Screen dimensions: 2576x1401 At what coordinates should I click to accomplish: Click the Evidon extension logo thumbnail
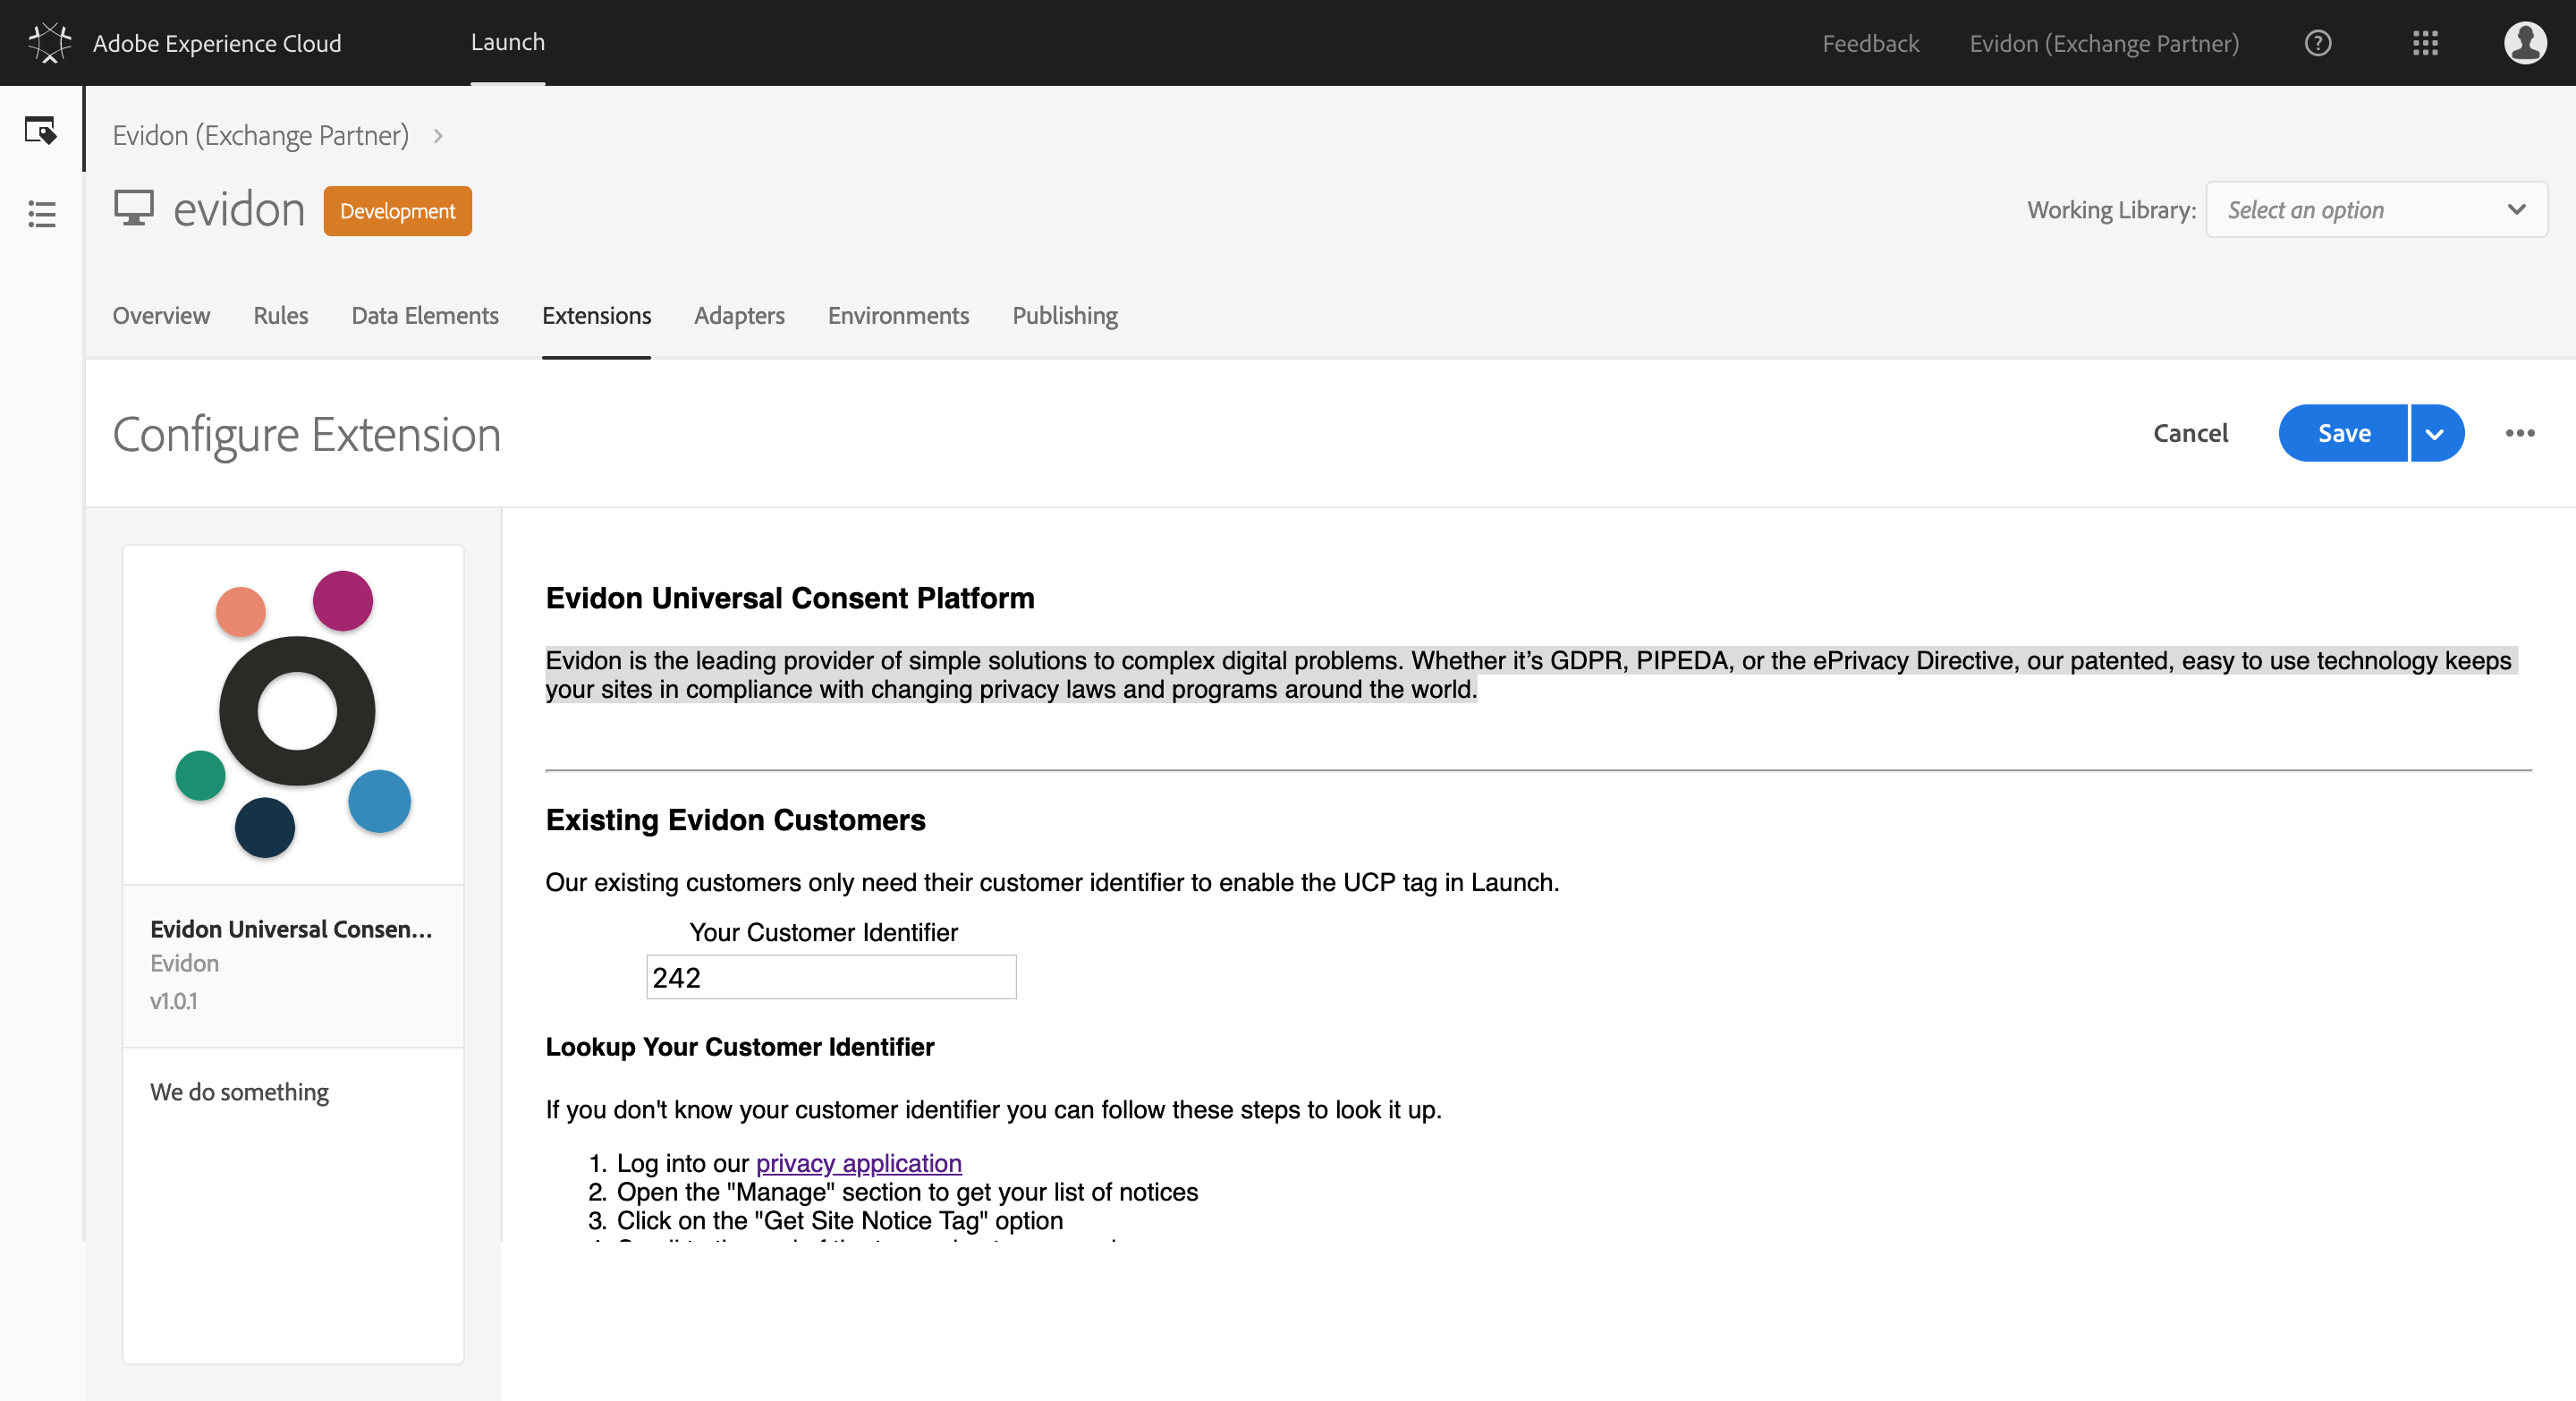click(293, 714)
